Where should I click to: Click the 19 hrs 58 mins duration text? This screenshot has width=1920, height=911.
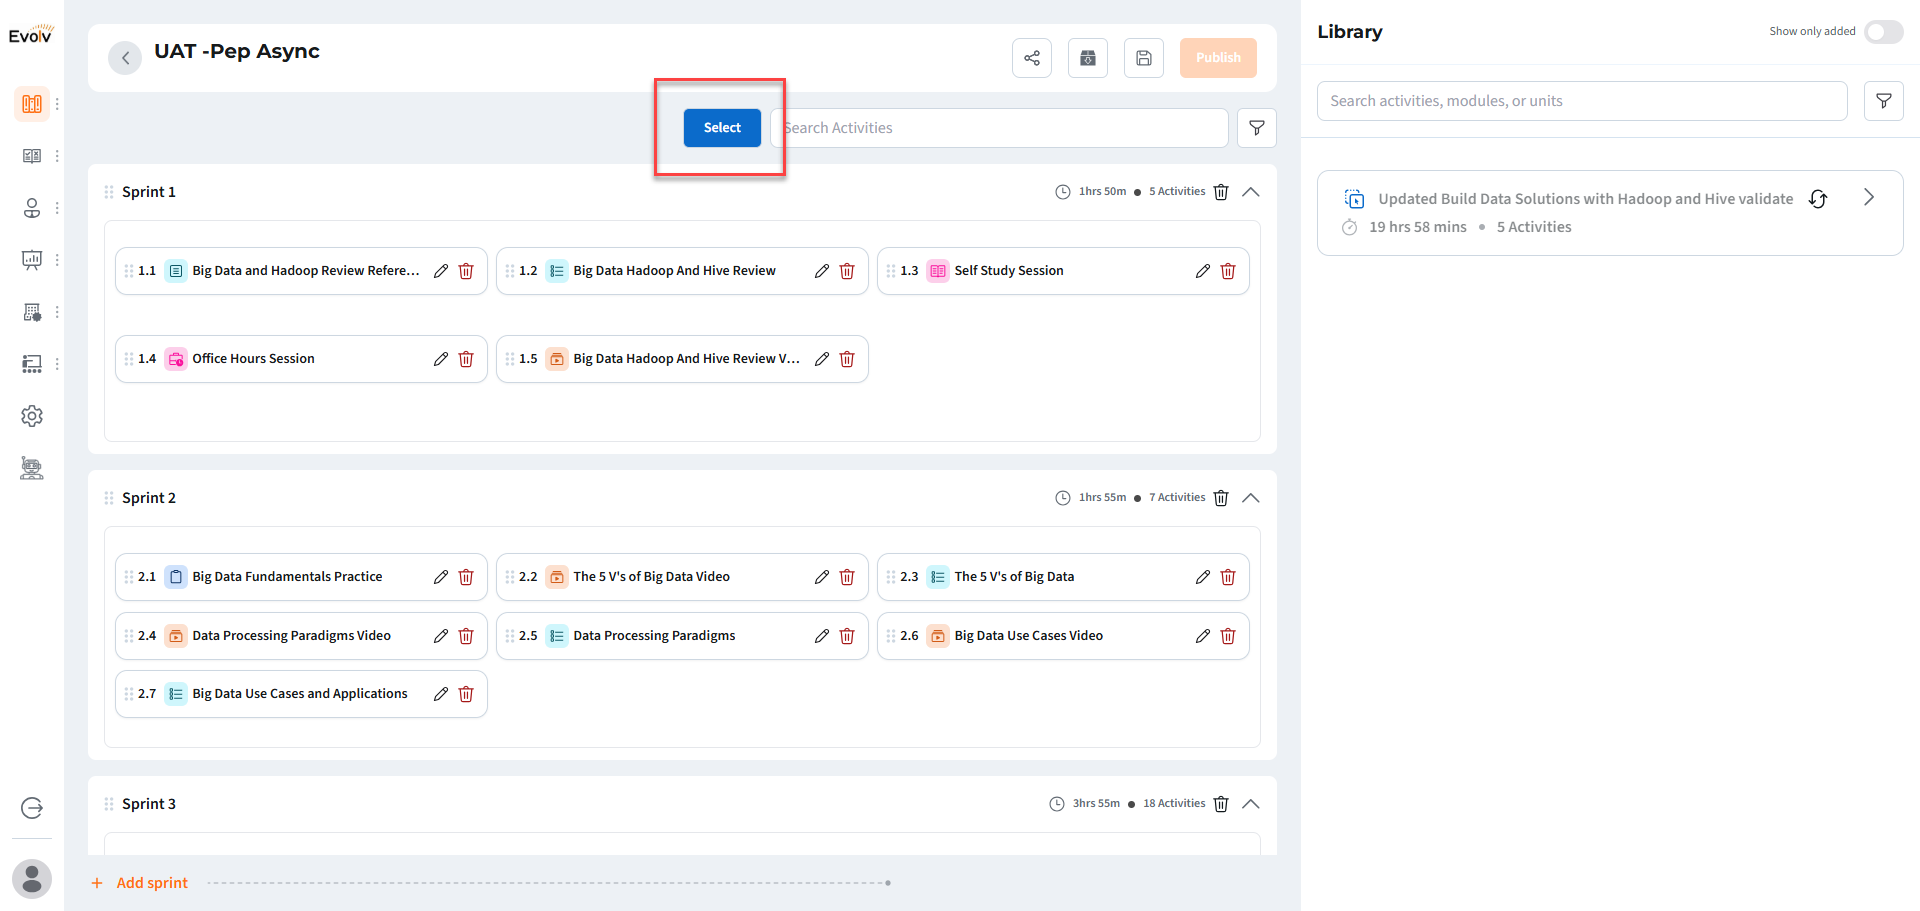tap(1418, 227)
